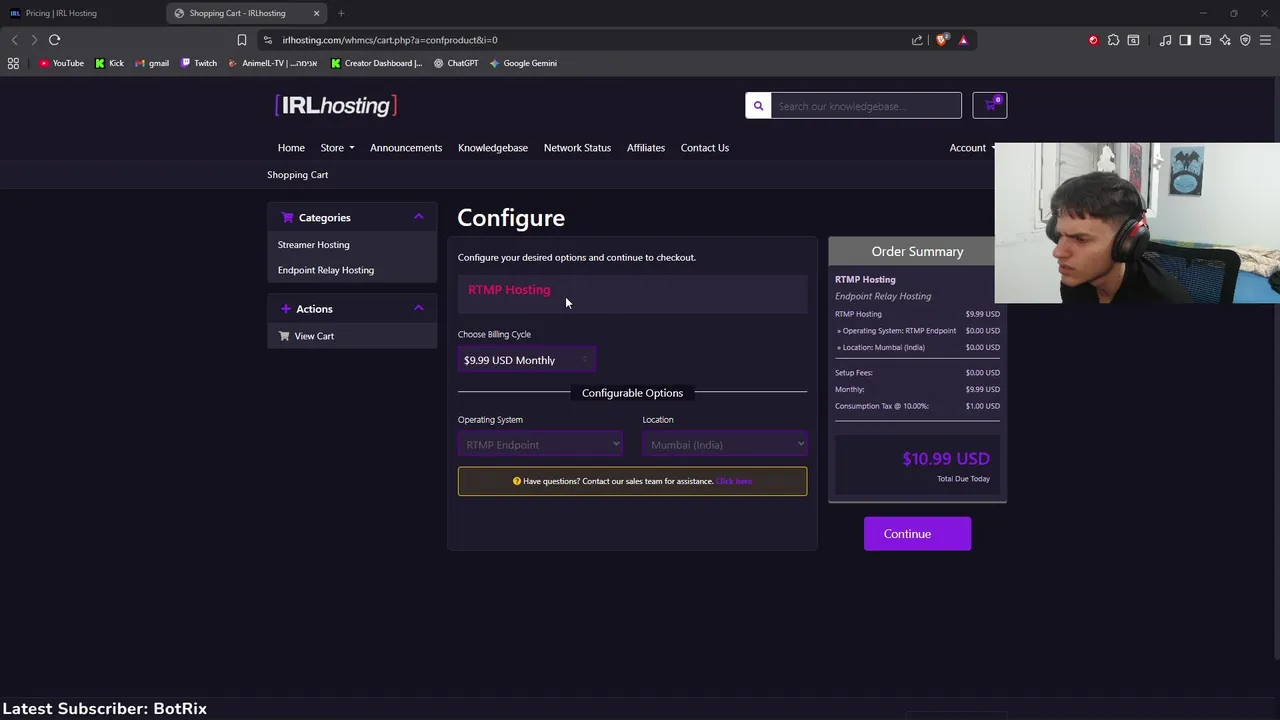Open the Brave Wallet icon

pyautogui.click(x=1205, y=40)
